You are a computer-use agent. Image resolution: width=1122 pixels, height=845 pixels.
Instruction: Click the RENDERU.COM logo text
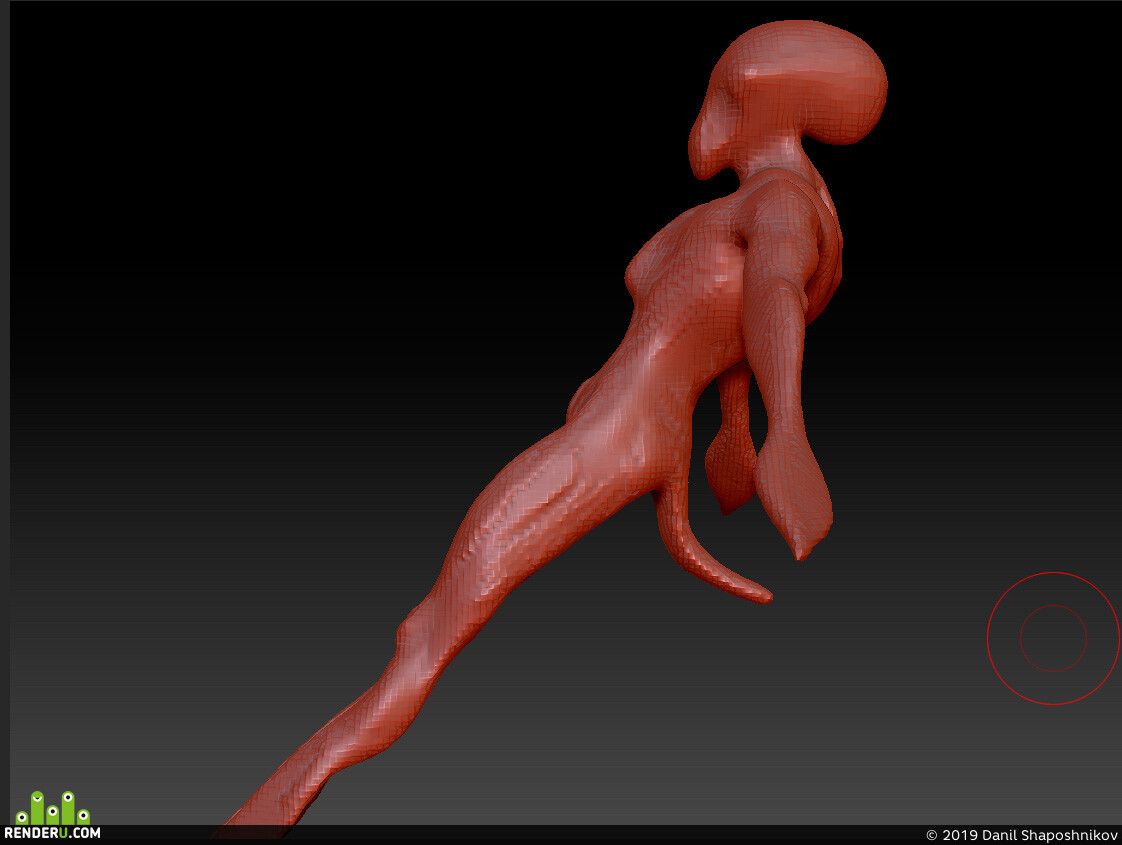(x=52, y=833)
